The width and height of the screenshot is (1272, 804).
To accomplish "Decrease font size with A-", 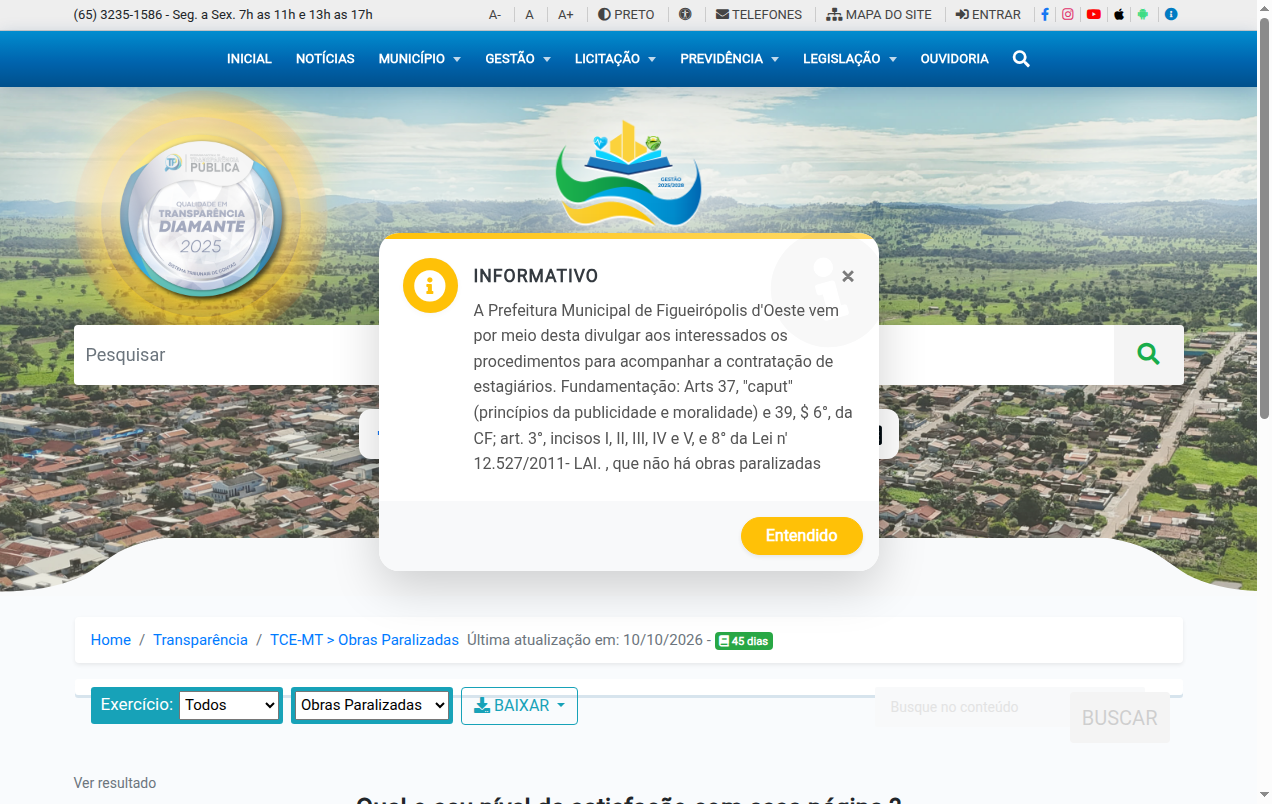I will [x=495, y=15].
